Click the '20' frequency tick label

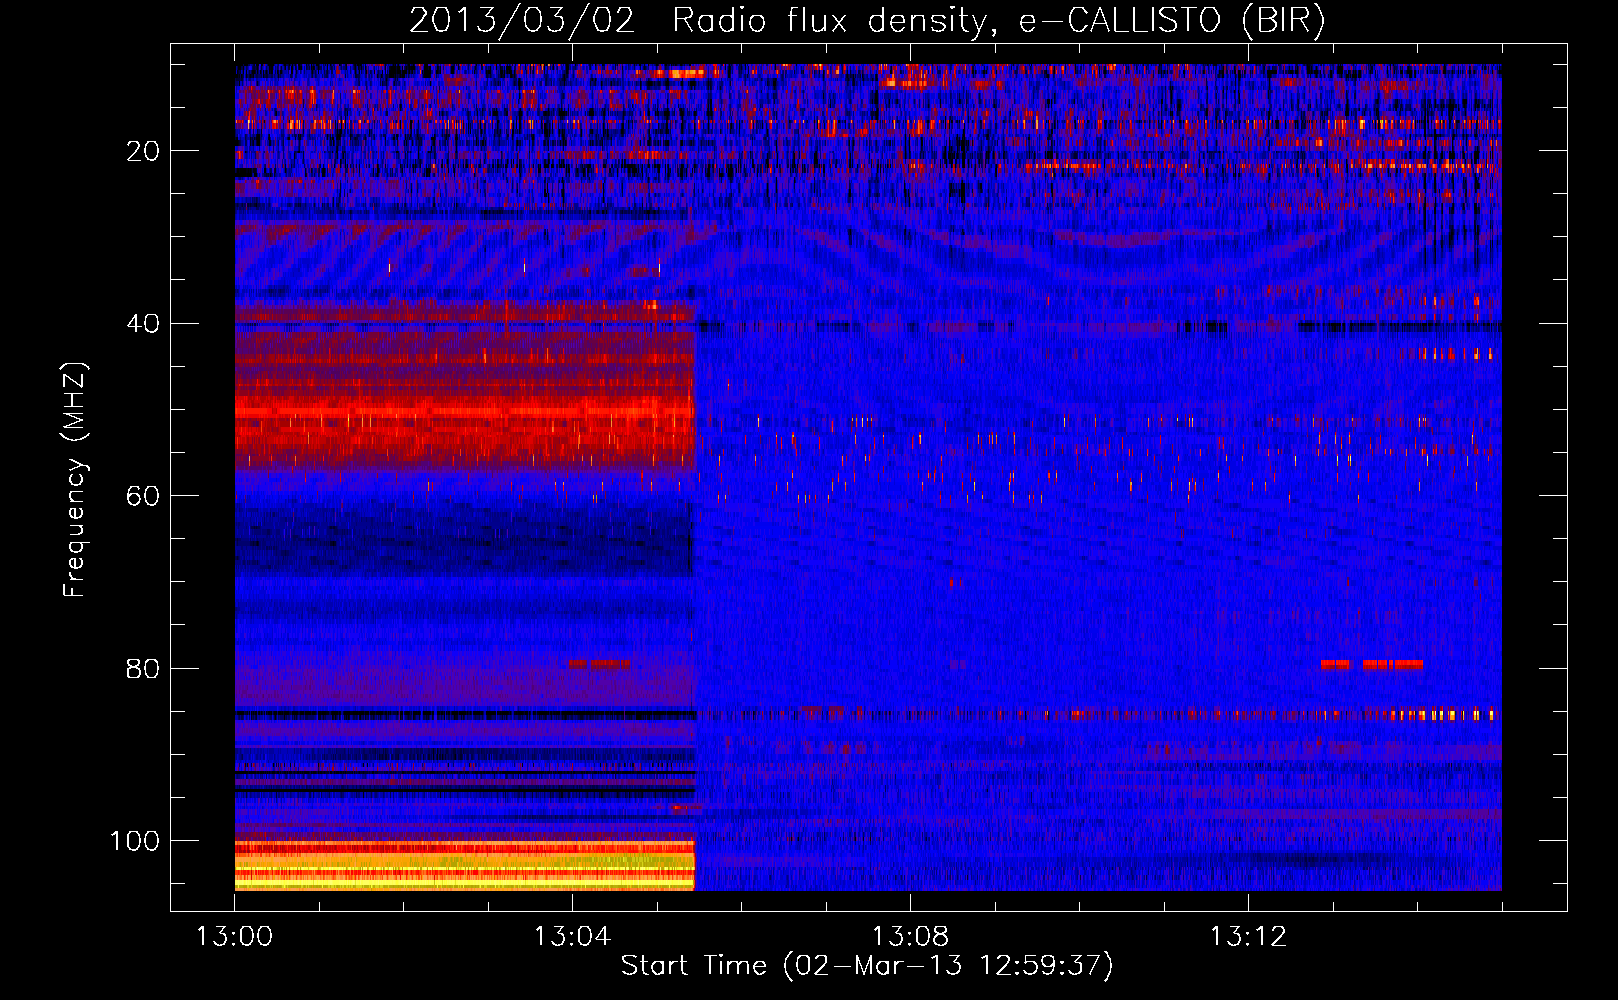coord(143,151)
